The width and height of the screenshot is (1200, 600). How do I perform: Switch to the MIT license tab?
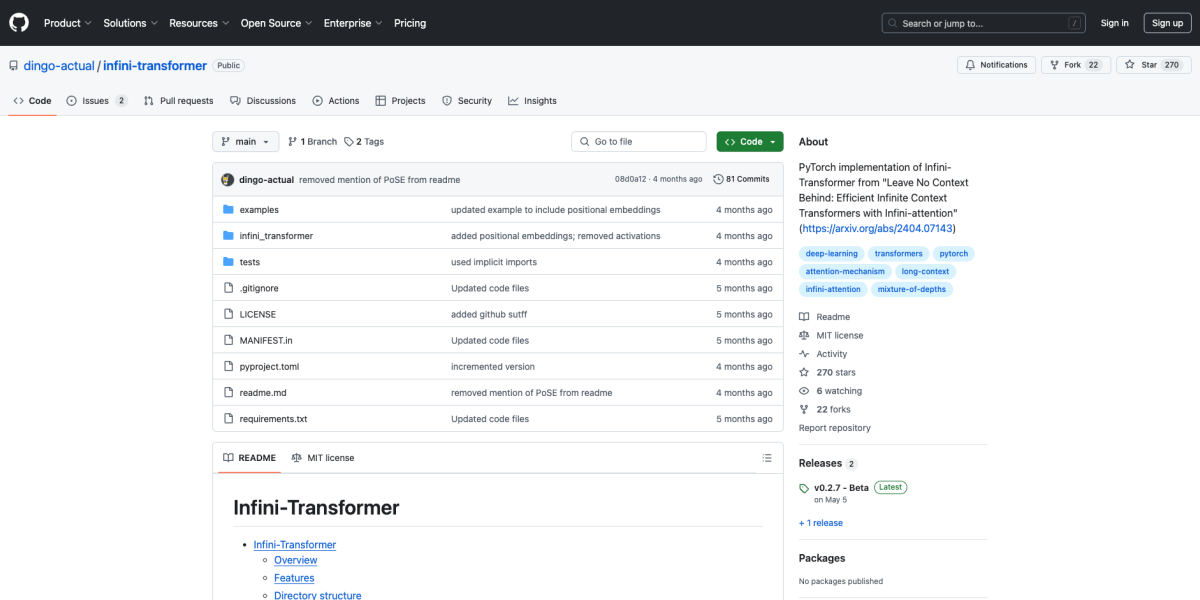[322, 458]
